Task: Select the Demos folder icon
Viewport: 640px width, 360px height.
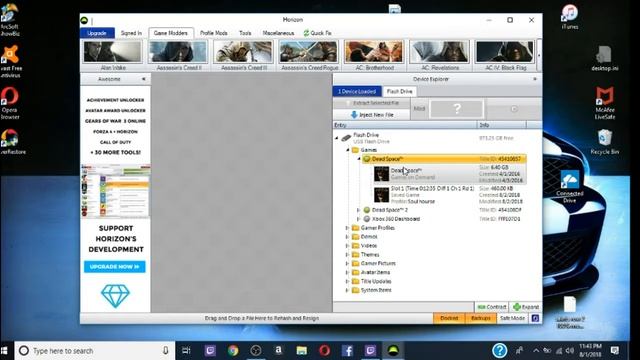Action: pos(356,237)
